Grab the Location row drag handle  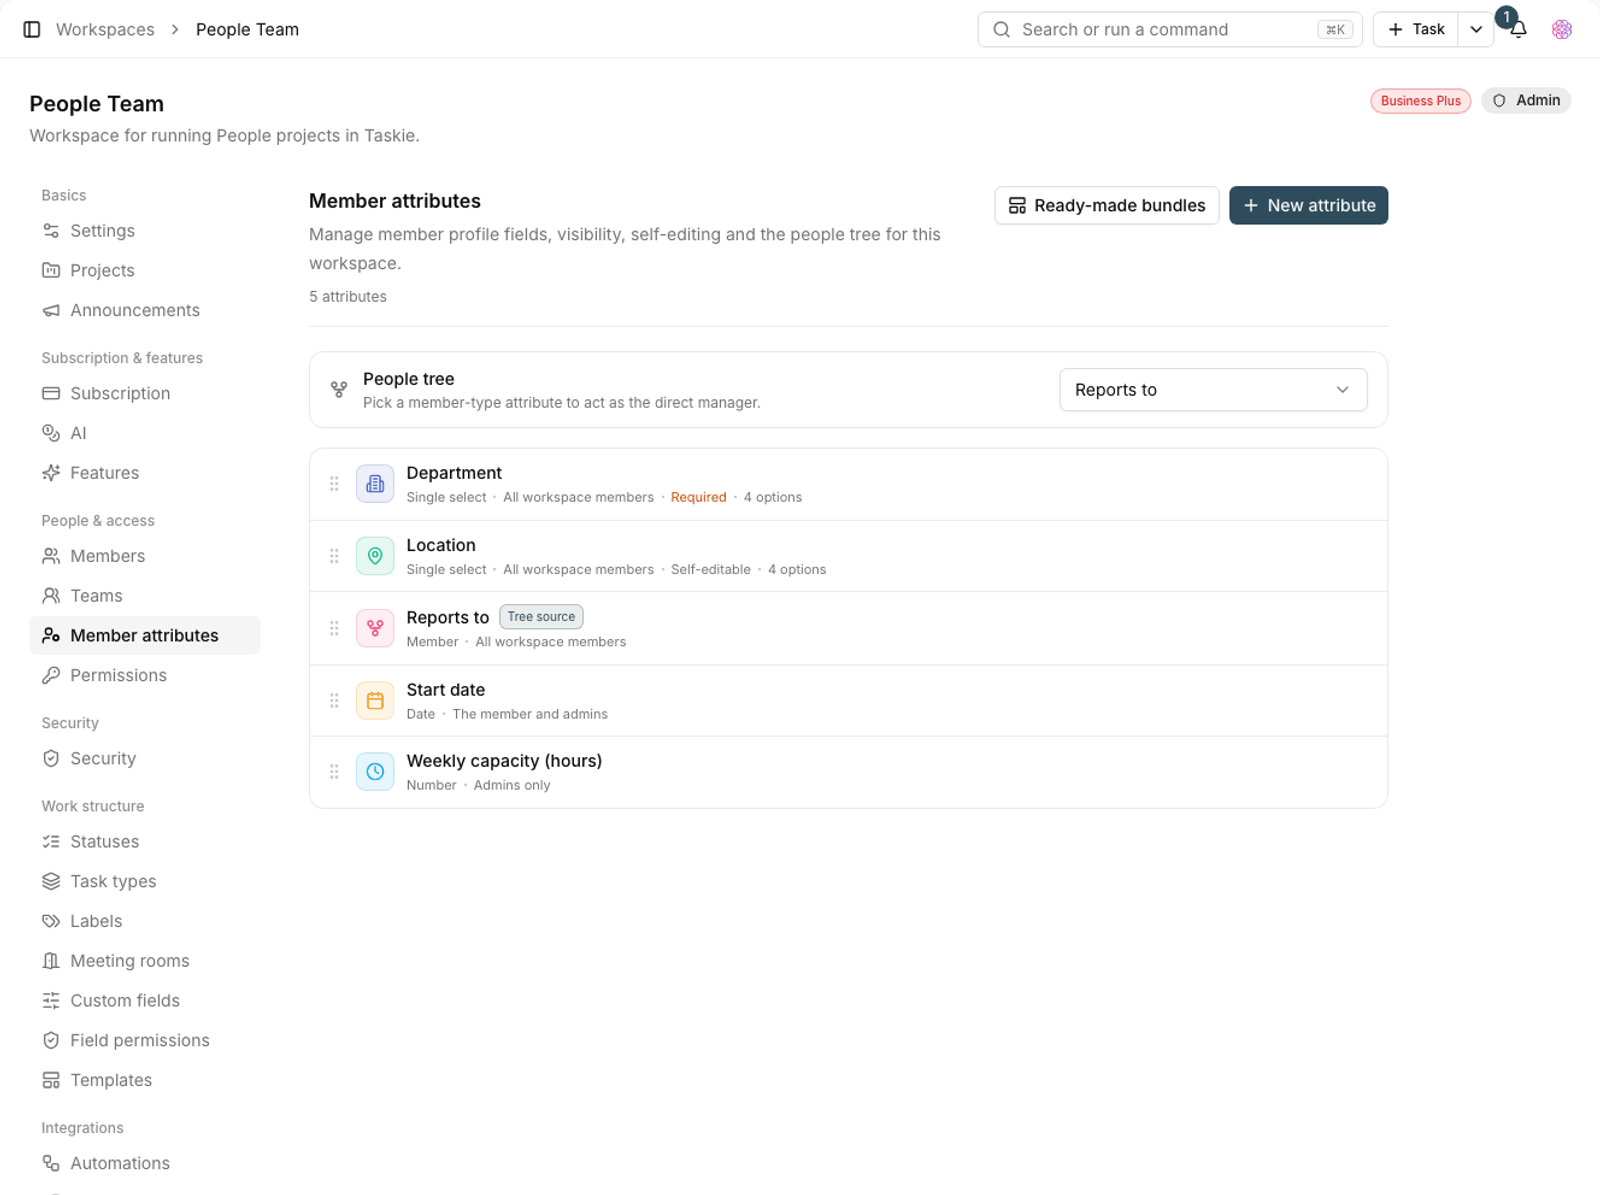click(334, 556)
